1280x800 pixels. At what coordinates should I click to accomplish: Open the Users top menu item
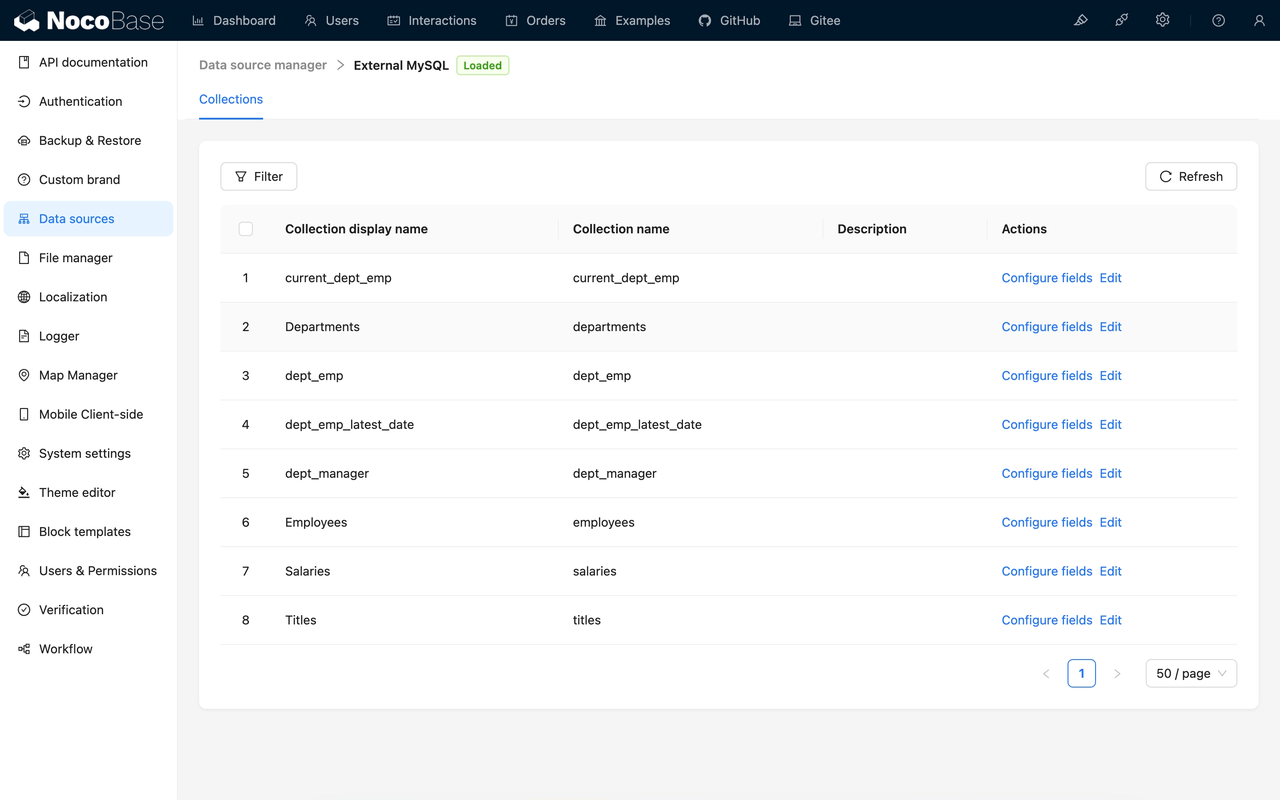[x=332, y=20]
